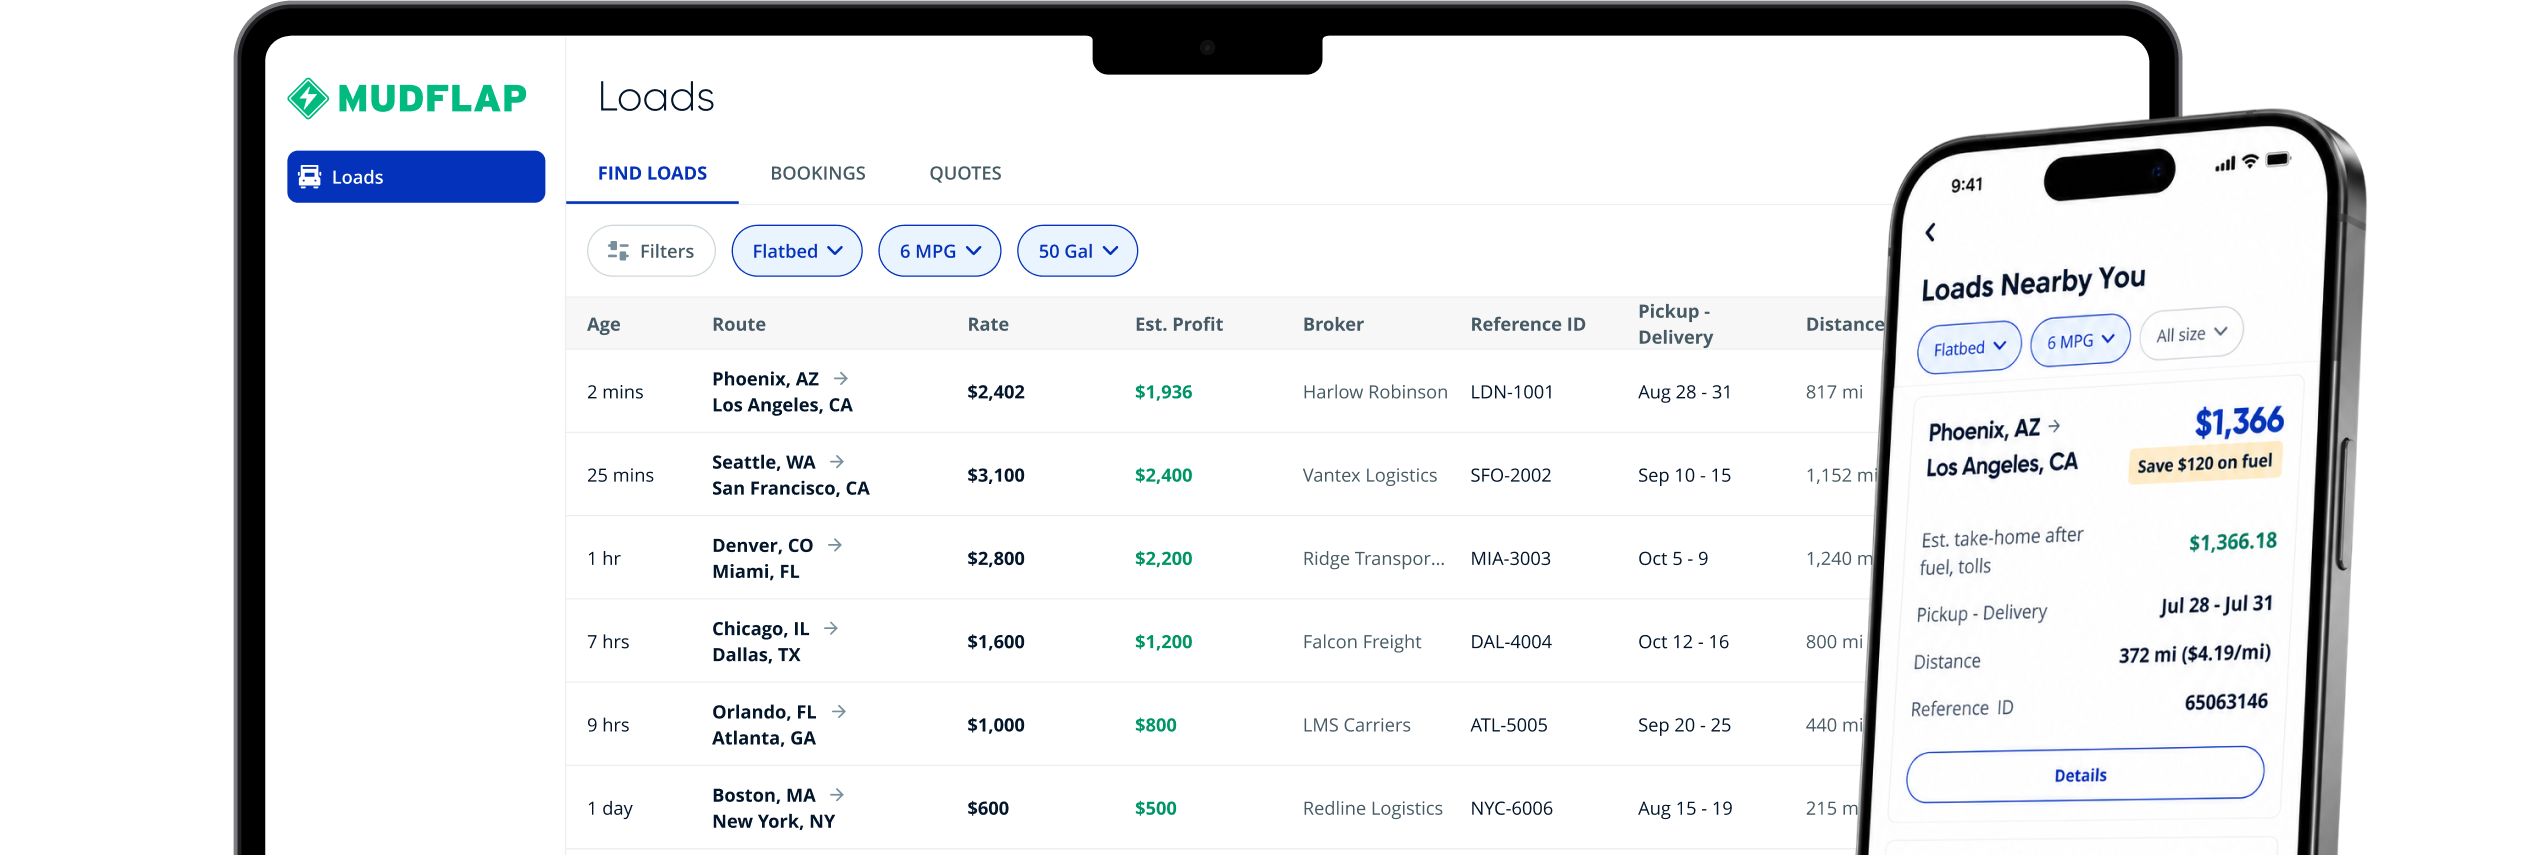The height and width of the screenshot is (855, 2544).
Task: Click the Oct 12 - 16 date cell
Action: coord(1684,641)
